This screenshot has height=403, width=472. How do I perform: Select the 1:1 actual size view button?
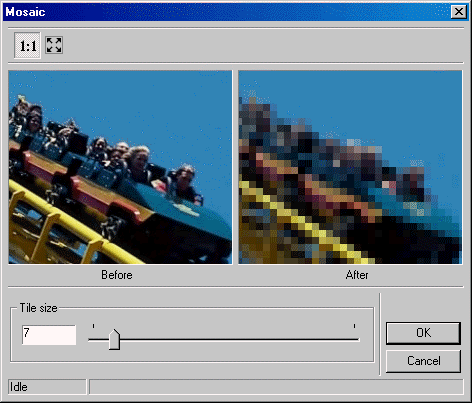(27, 45)
